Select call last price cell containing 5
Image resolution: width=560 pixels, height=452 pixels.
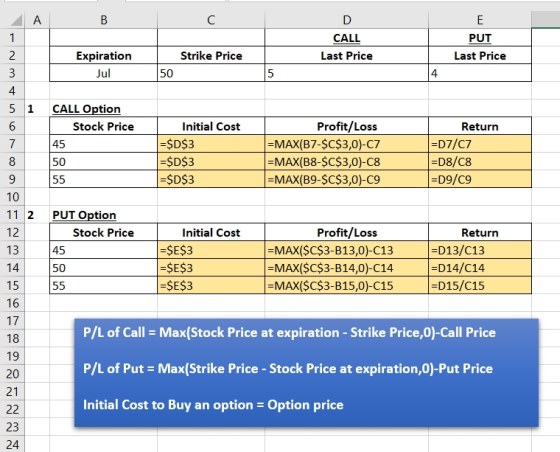347,73
